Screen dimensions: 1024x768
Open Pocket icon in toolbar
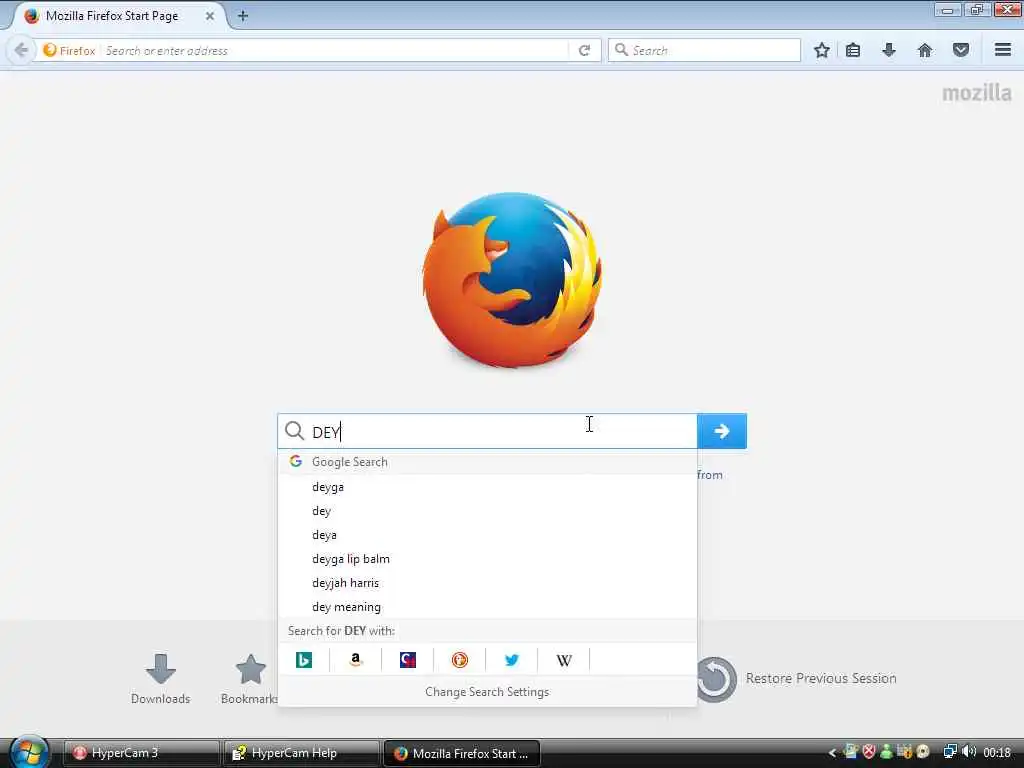[x=961, y=50]
